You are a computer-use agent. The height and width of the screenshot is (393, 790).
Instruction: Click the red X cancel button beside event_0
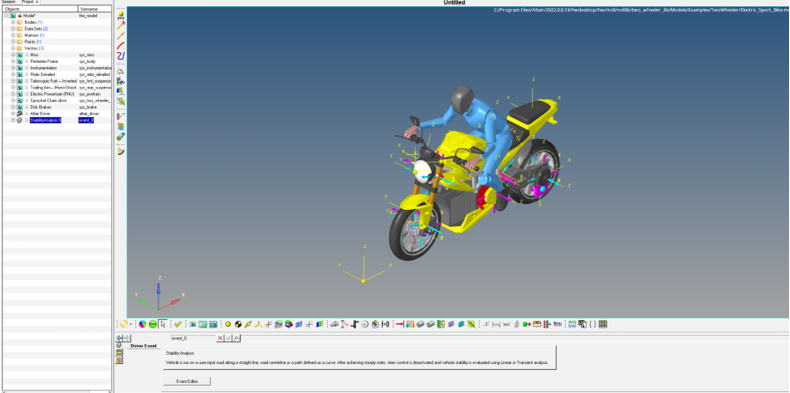pyautogui.click(x=220, y=338)
